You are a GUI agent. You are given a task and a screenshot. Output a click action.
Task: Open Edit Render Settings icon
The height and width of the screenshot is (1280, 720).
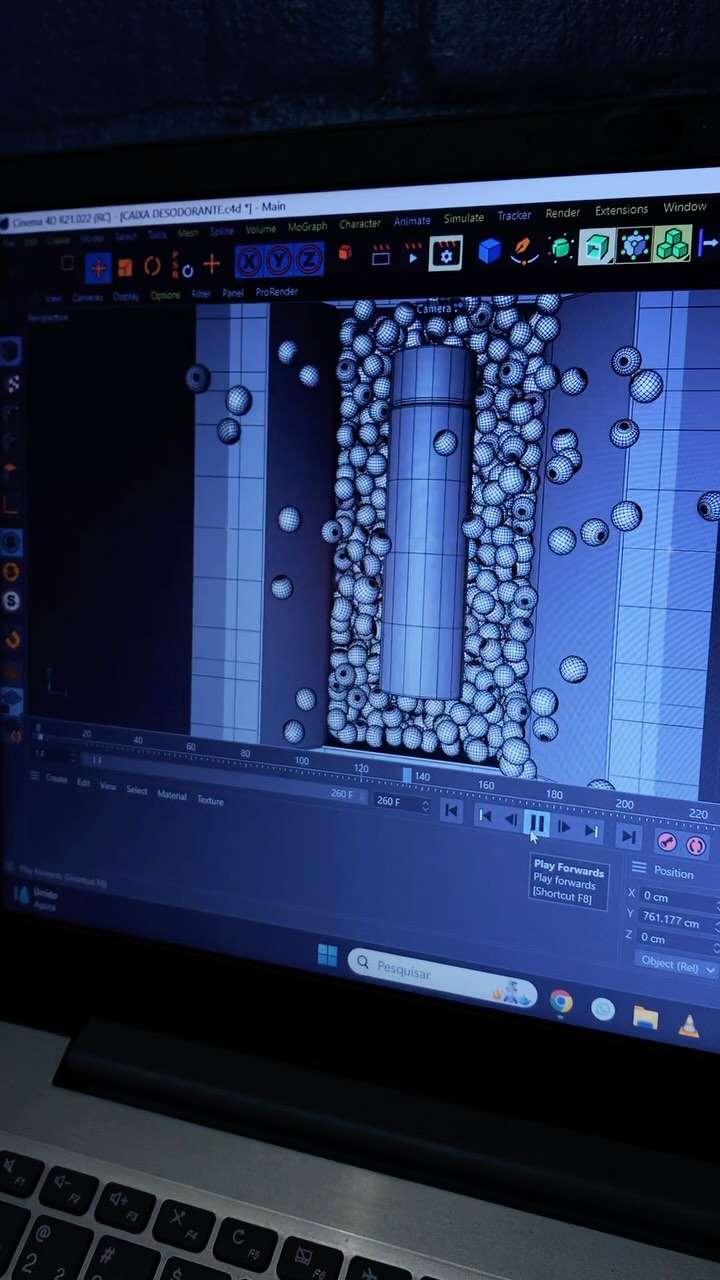point(446,253)
